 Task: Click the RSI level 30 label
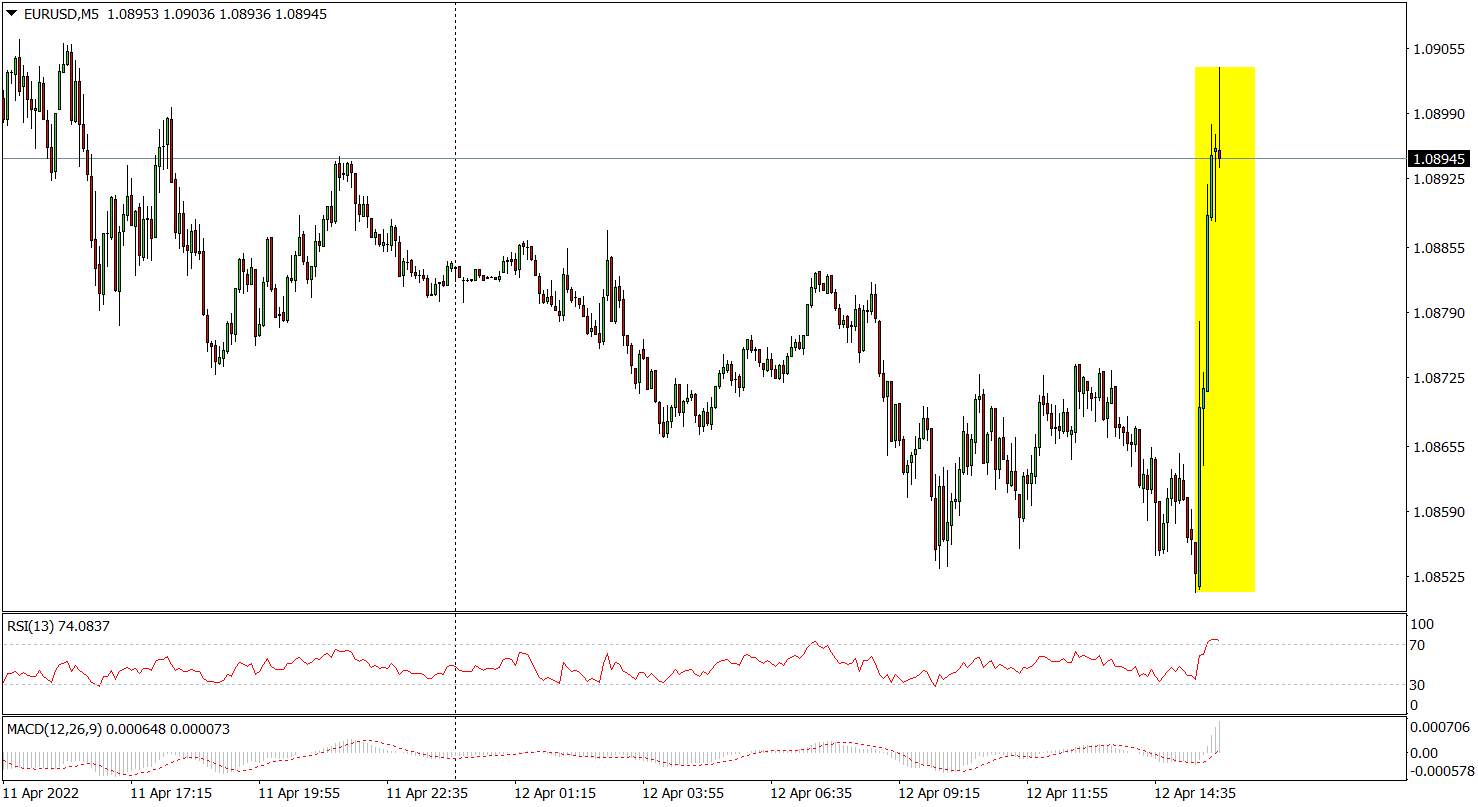pyautogui.click(x=1418, y=685)
